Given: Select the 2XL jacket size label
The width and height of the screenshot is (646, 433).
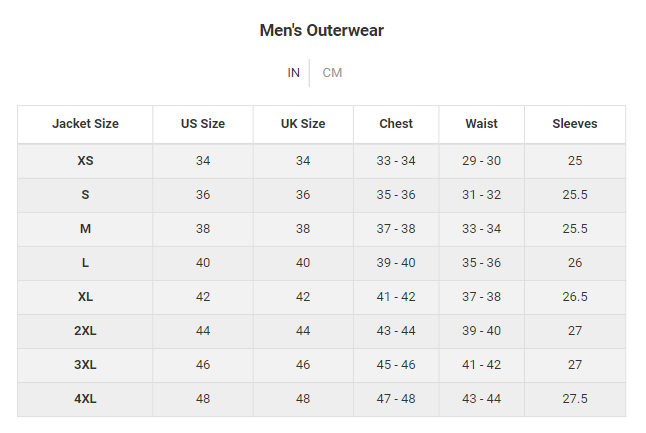Looking at the screenshot, I should pyautogui.click(x=85, y=331).
